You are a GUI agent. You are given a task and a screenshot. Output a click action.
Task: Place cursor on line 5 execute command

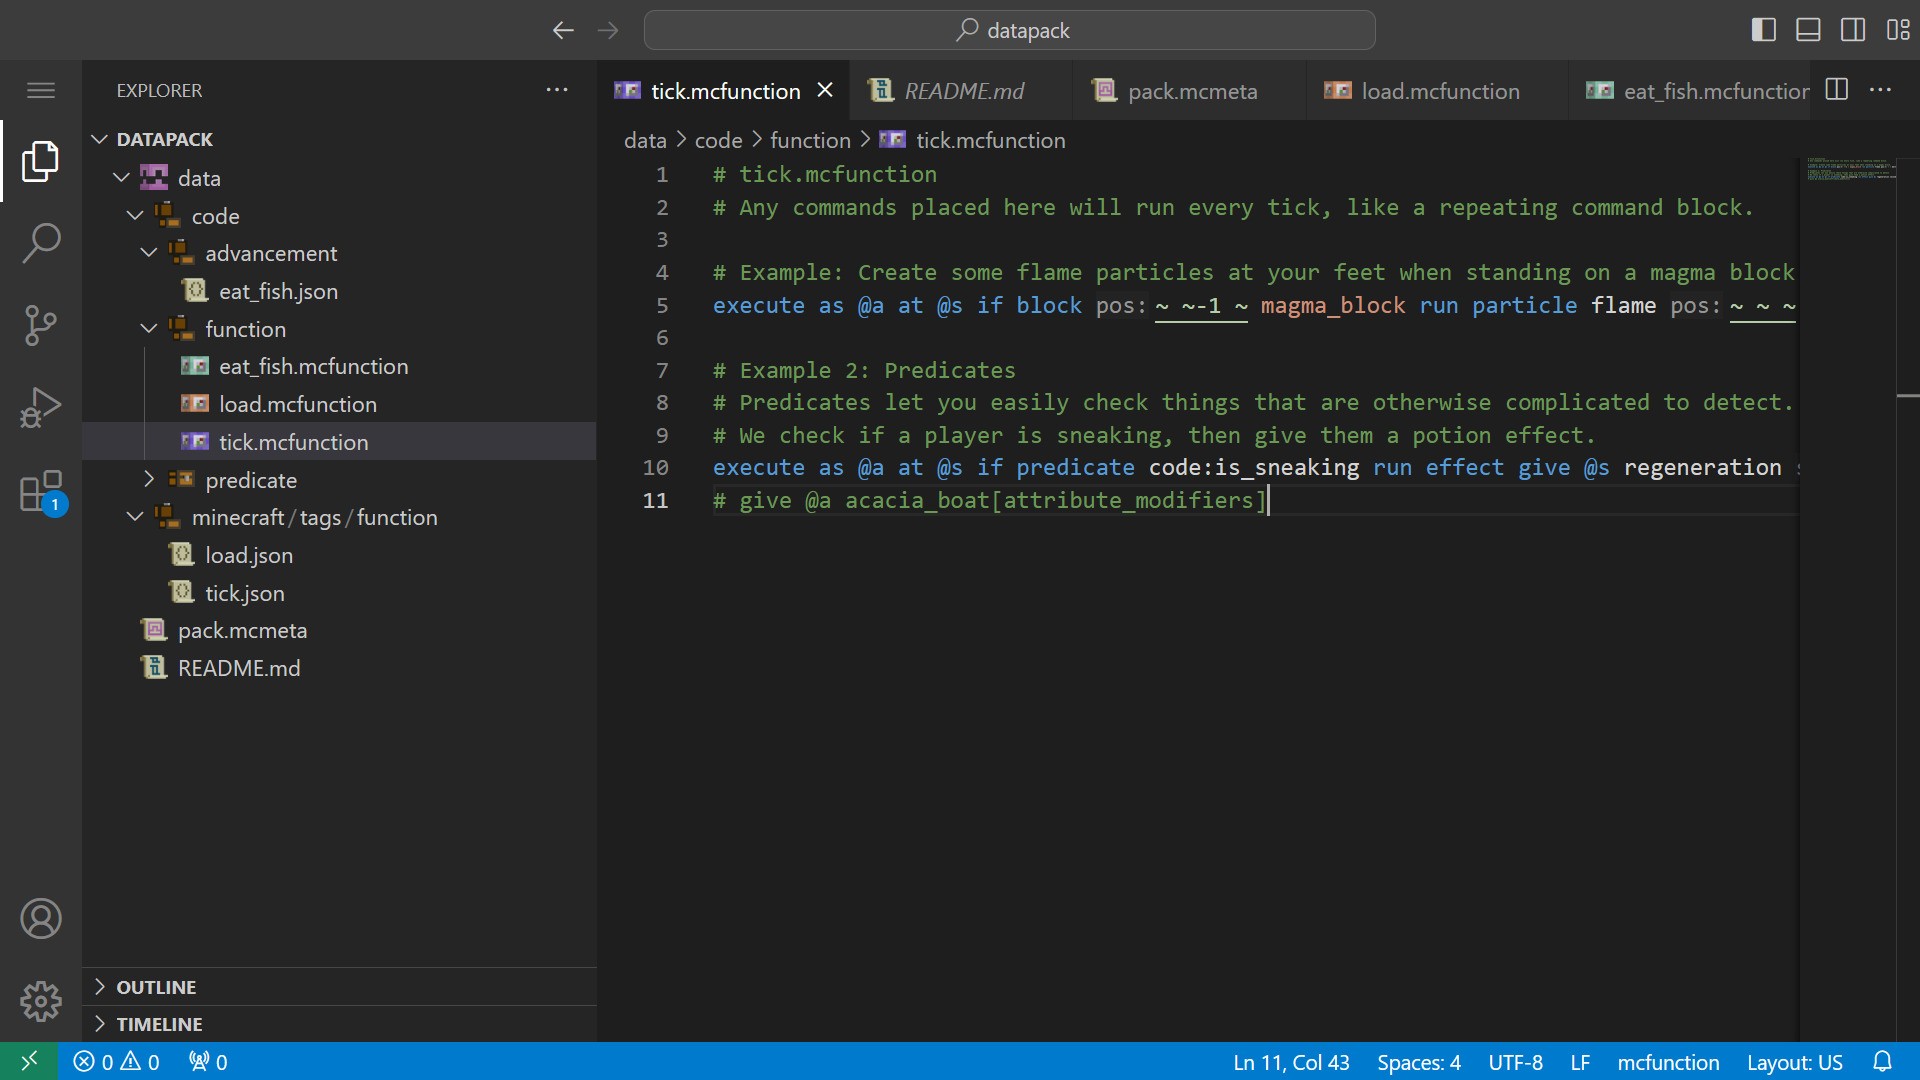[1254, 305]
